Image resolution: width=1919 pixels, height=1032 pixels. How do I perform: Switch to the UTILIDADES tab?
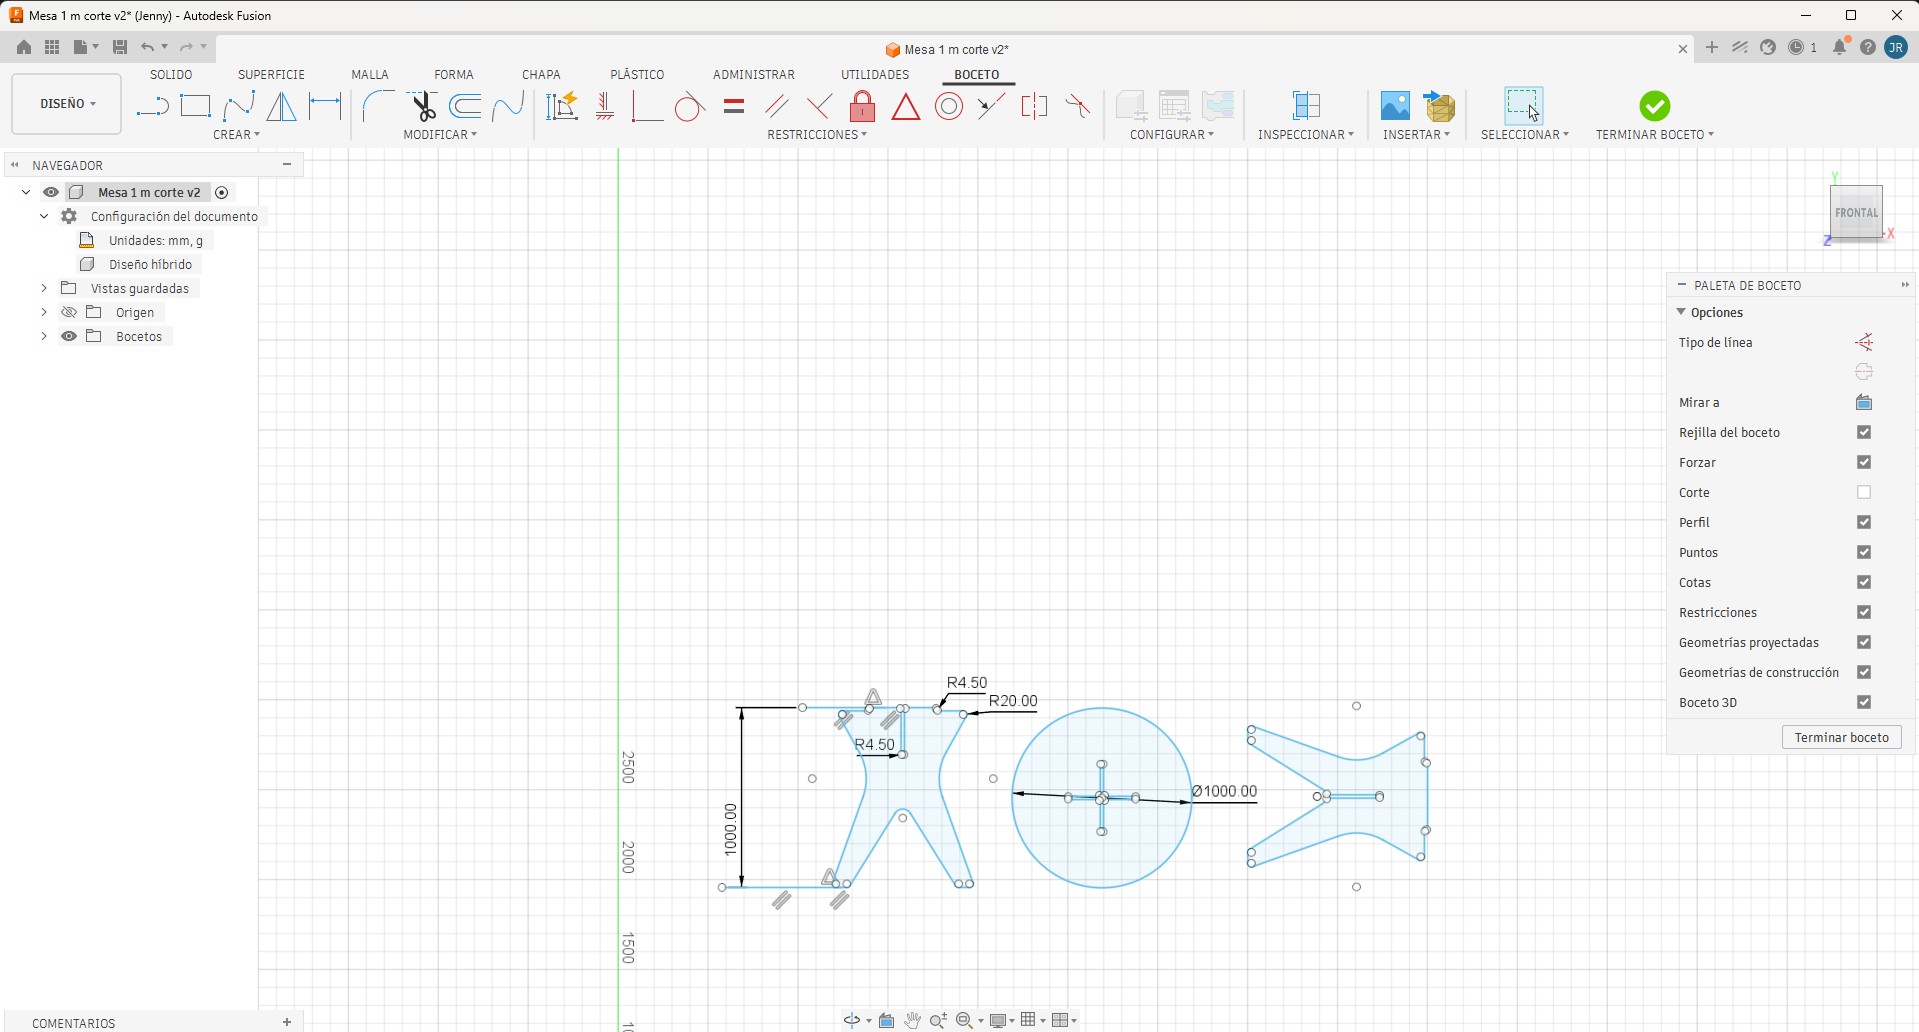click(875, 75)
